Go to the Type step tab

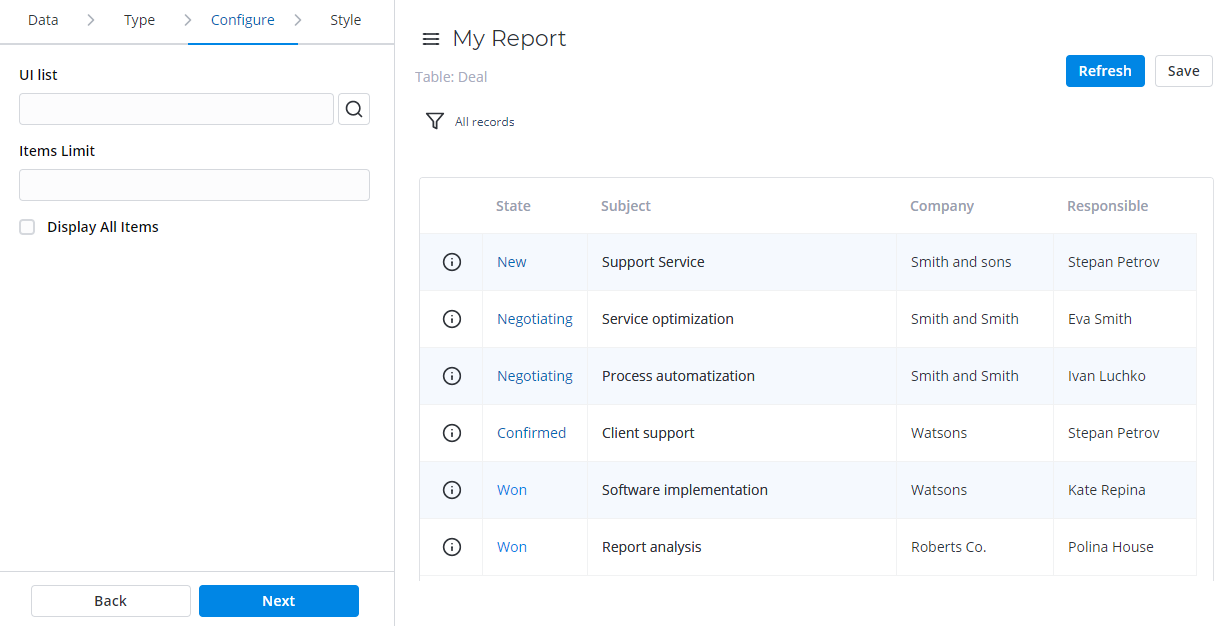pos(139,20)
